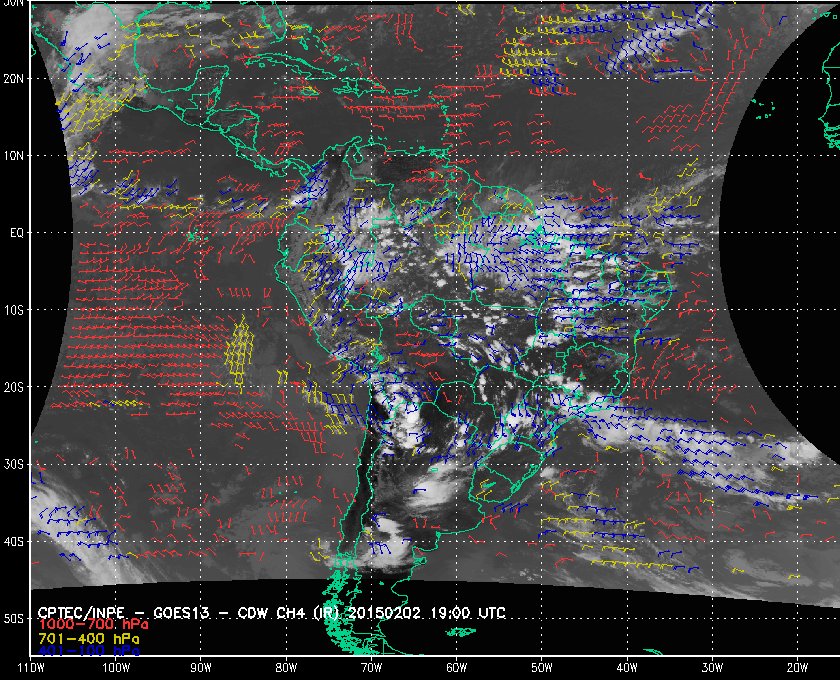Click the 401-100 hPa blue legend label
This screenshot has width=840, height=680.
click(x=88, y=651)
